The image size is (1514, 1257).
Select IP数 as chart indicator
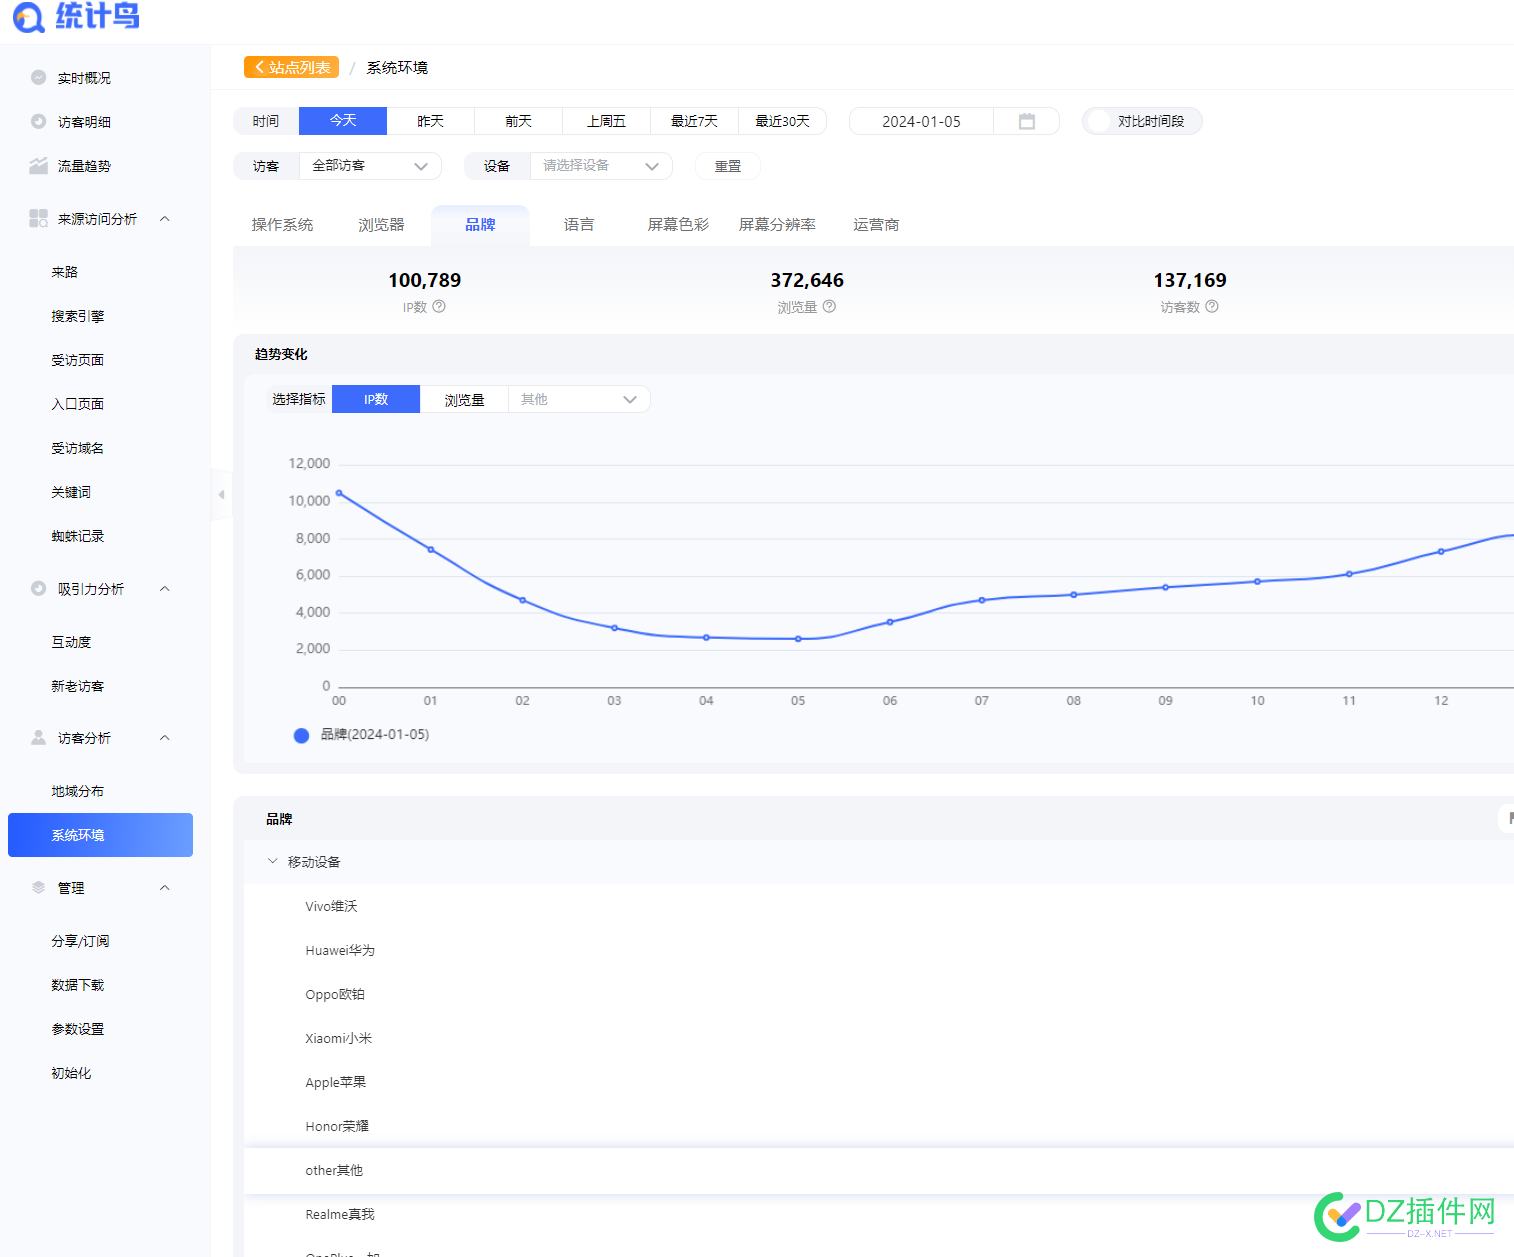(376, 399)
